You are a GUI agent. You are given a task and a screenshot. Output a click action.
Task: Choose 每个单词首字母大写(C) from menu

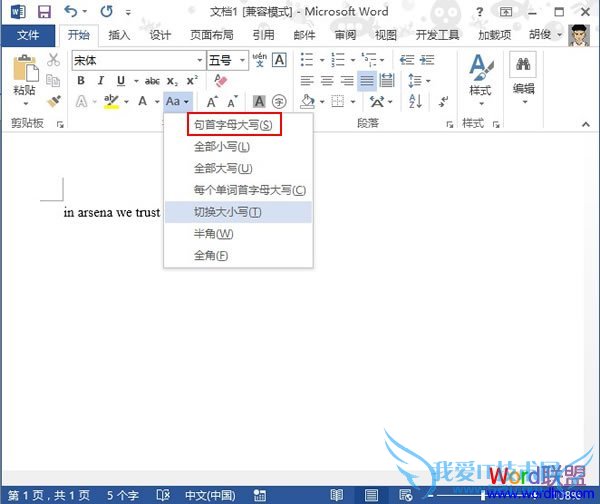(238, 190)
